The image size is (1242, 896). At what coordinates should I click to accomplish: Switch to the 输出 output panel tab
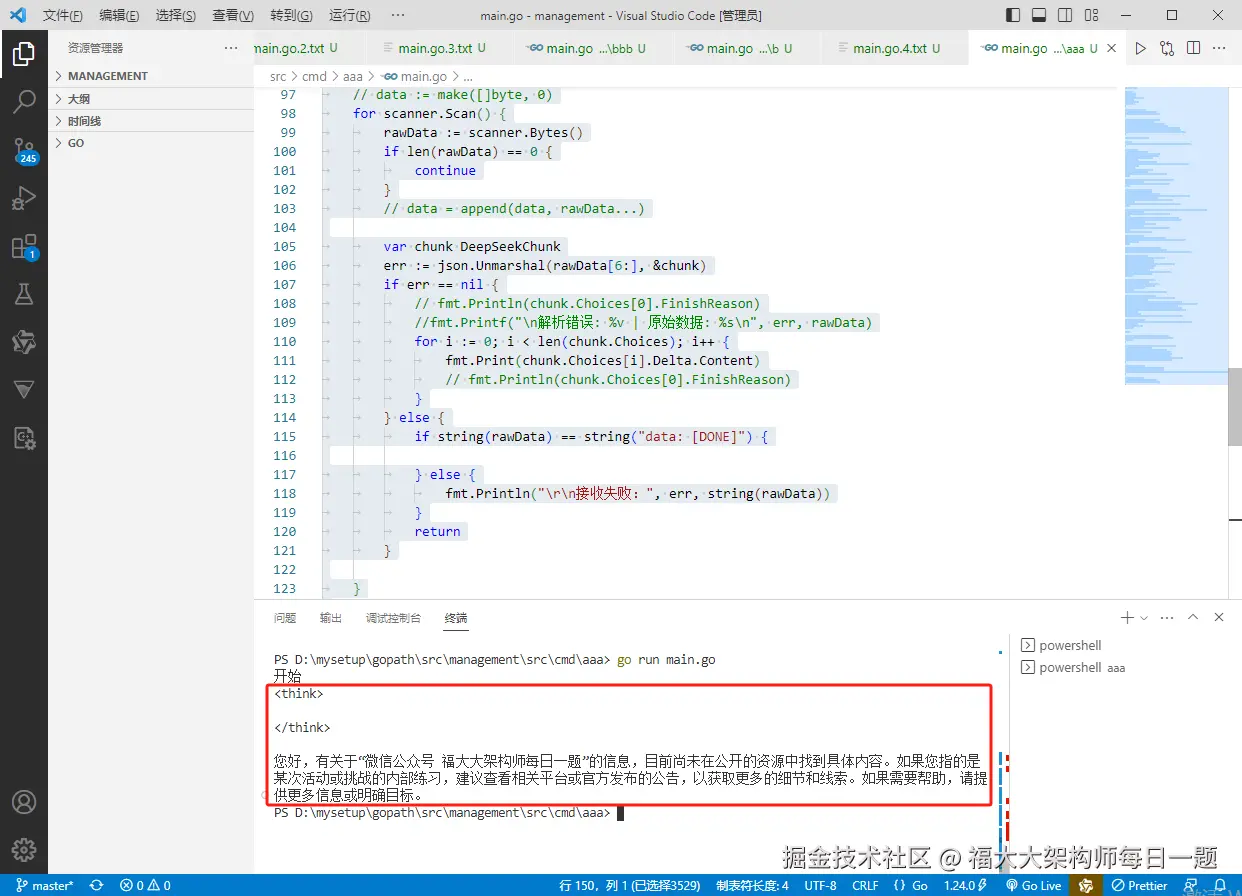[x=331, y=618]
